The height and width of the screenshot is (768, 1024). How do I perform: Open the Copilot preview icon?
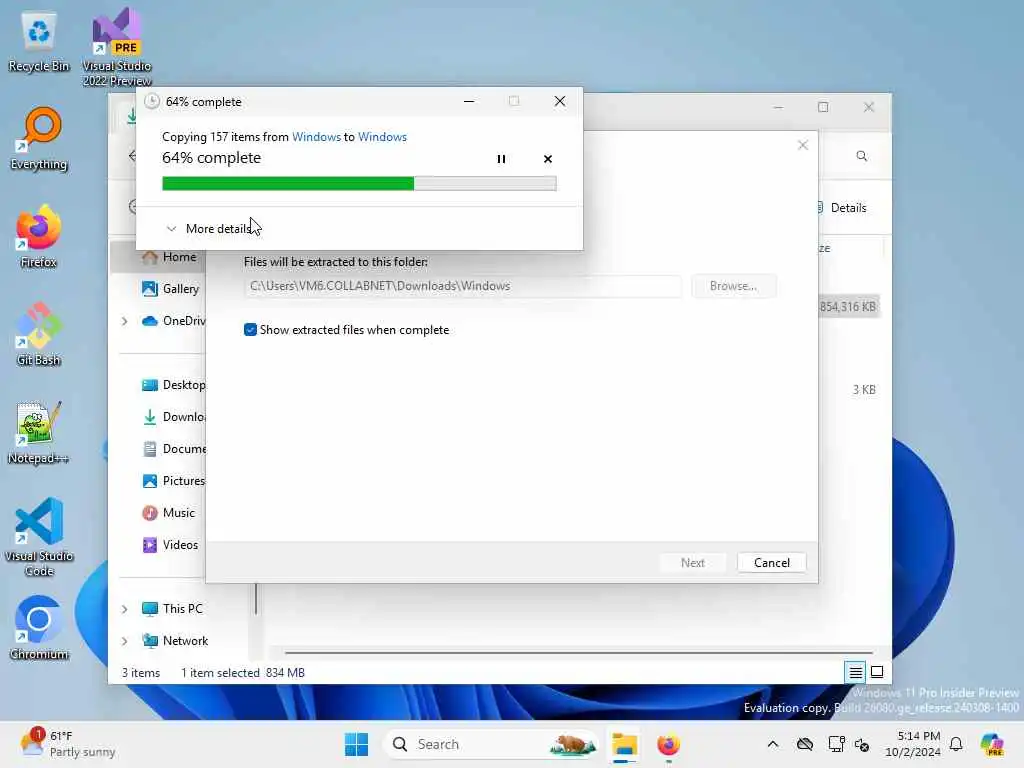(992, 744)
